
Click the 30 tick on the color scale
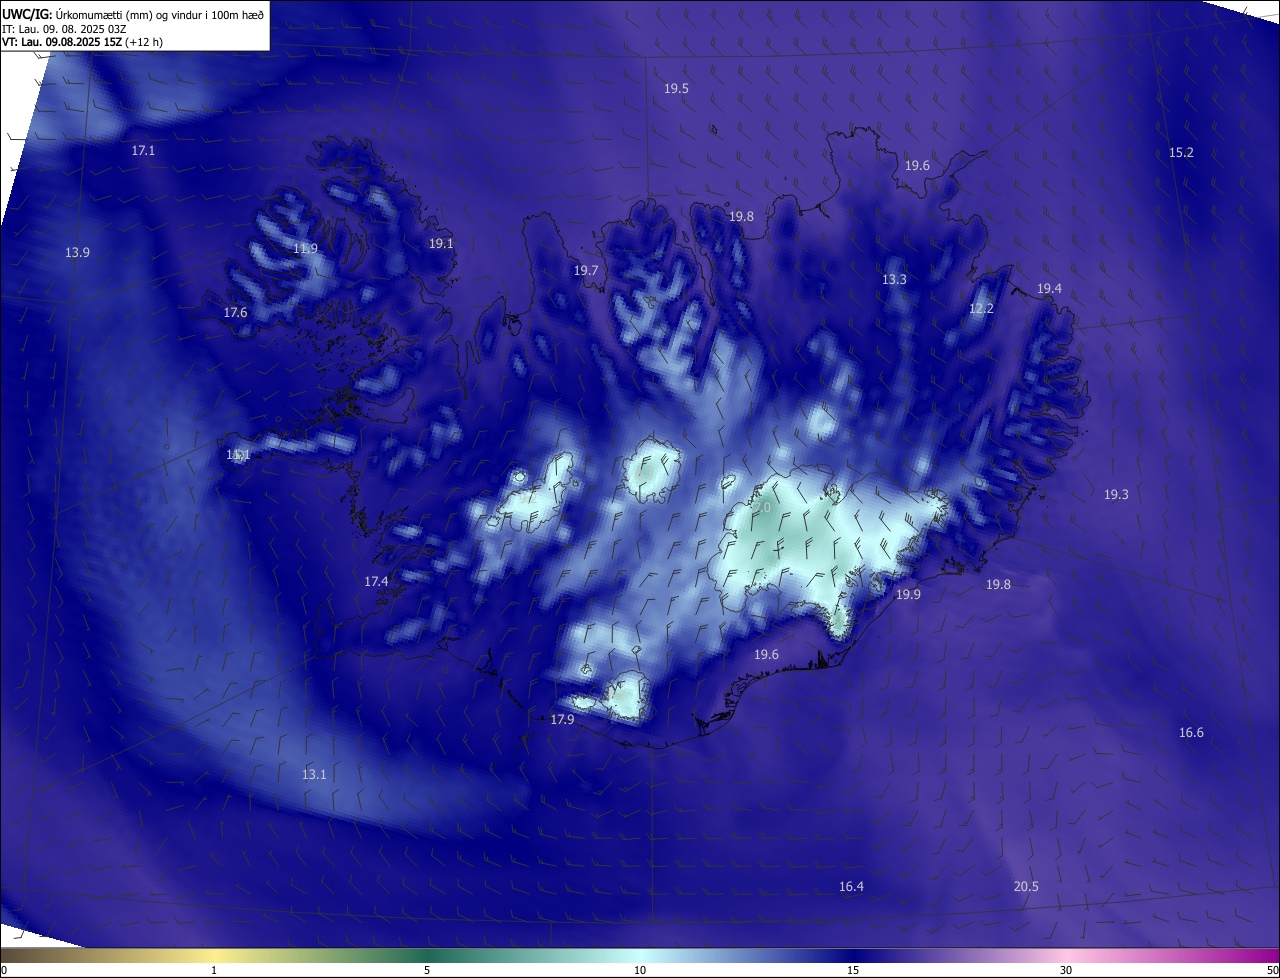tap(1066, 971)
